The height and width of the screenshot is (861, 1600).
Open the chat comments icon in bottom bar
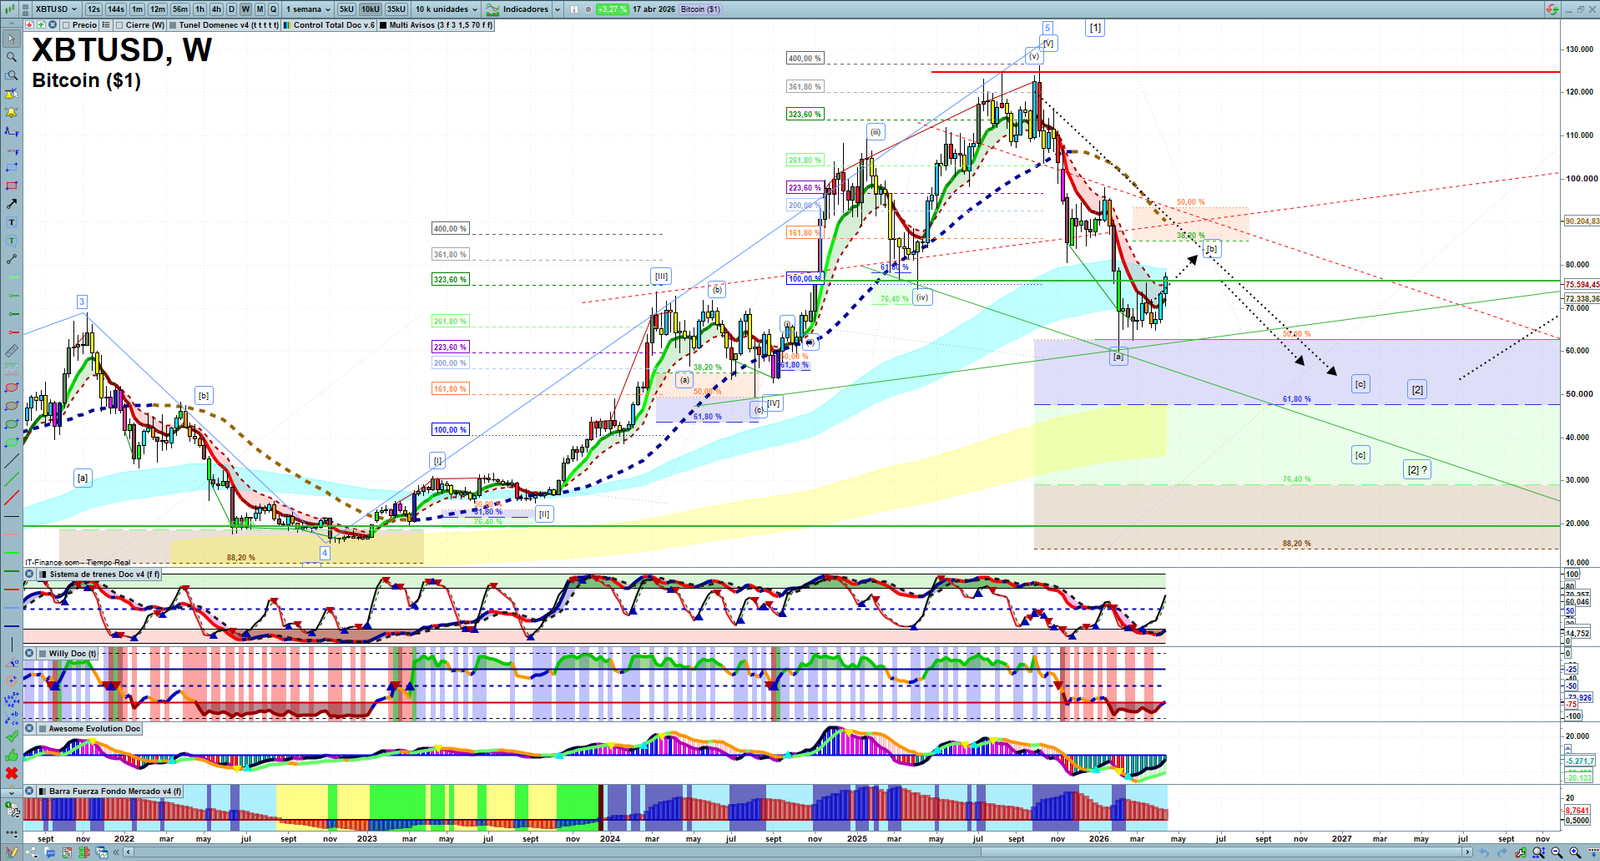[50, 853]
